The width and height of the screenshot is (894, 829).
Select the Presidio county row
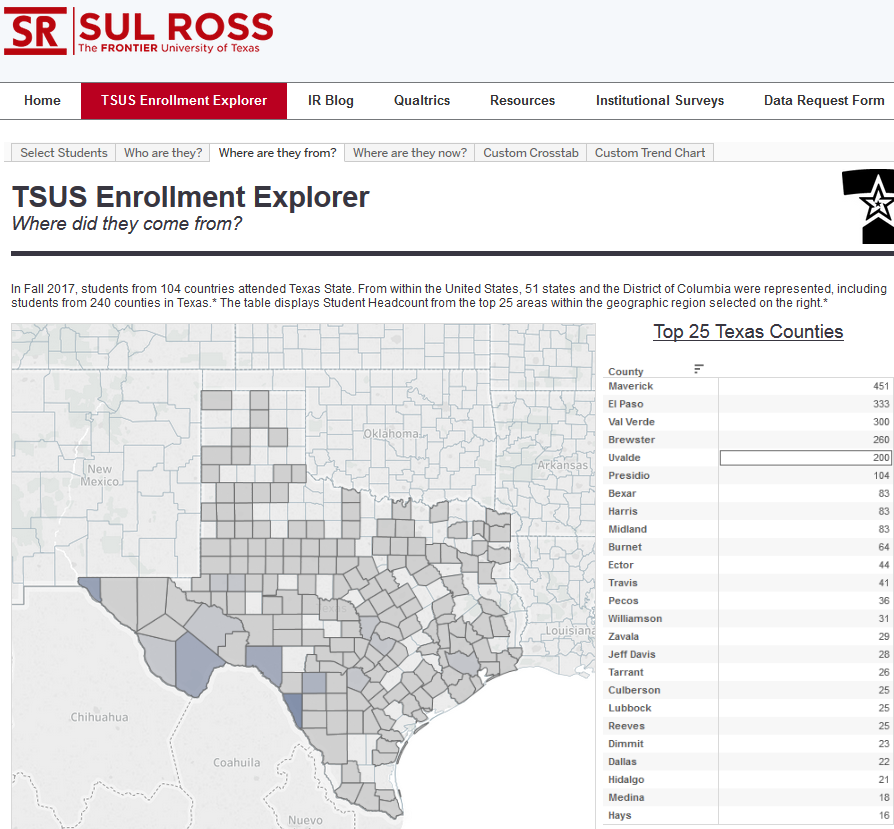748,476
